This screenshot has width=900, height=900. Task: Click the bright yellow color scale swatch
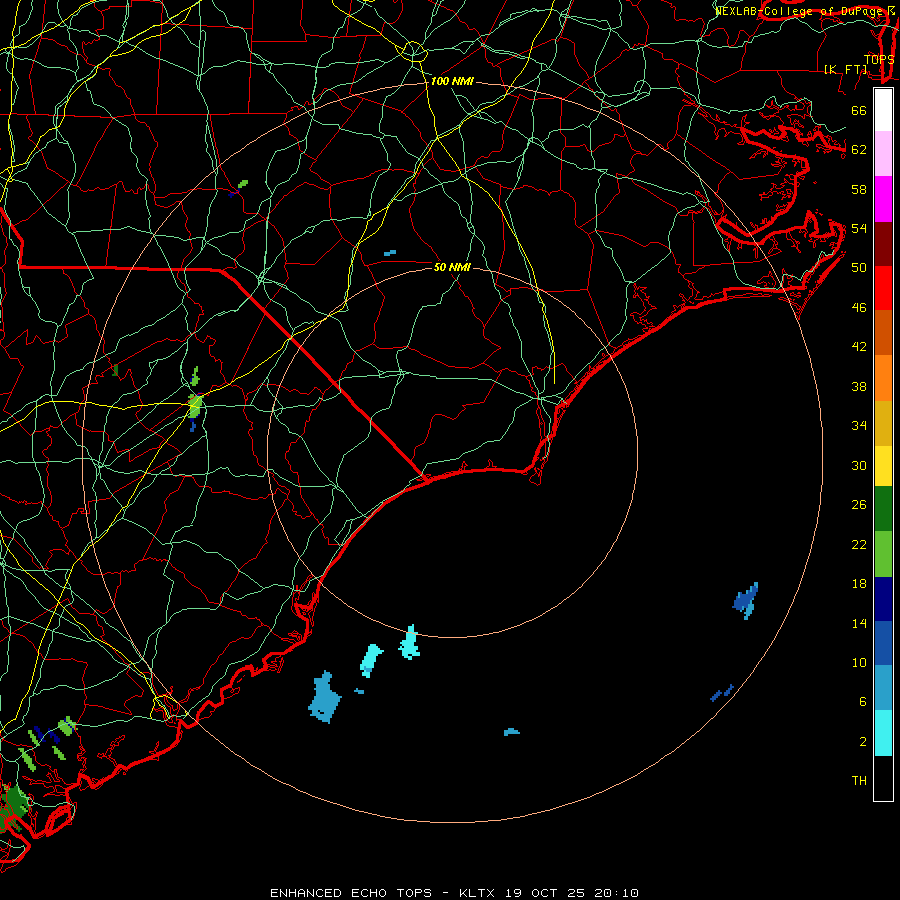(x=883, y=465)
